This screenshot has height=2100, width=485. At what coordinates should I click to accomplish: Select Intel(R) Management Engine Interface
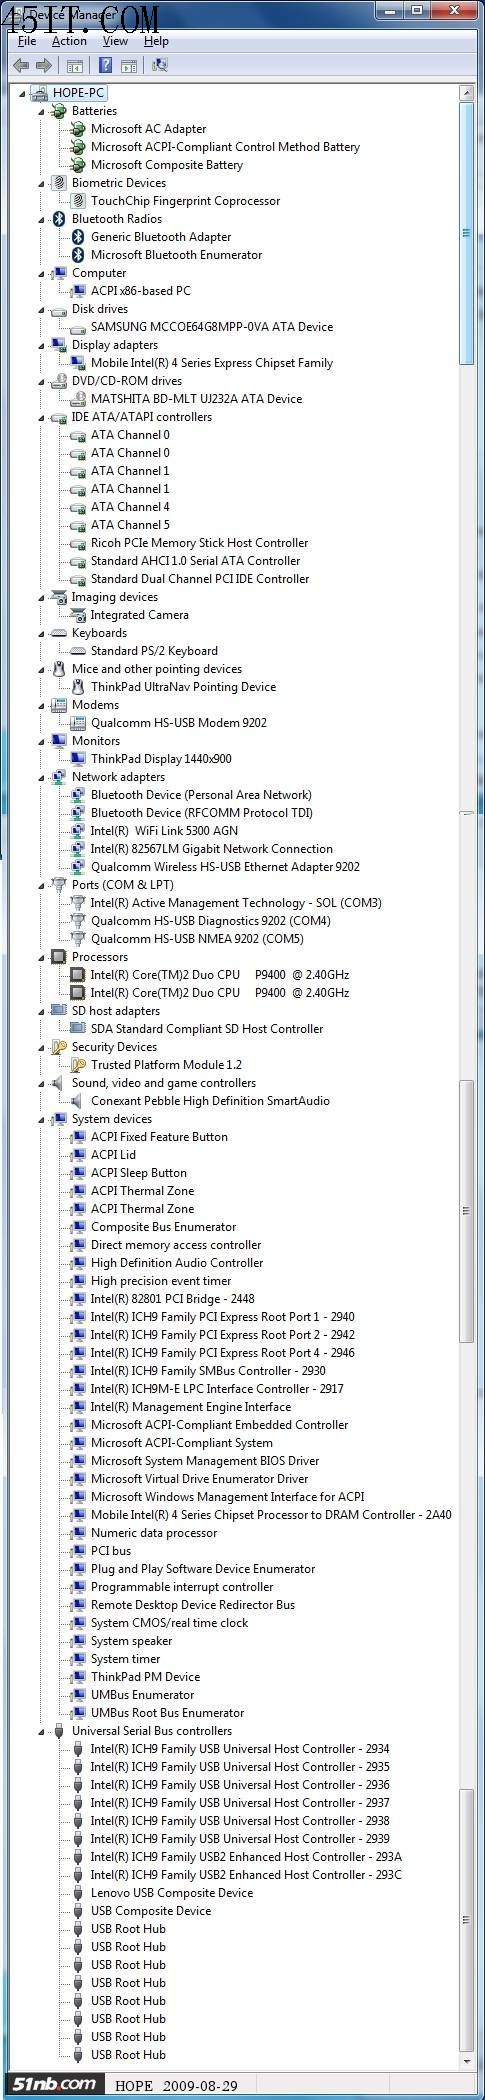coord(191,1407)
